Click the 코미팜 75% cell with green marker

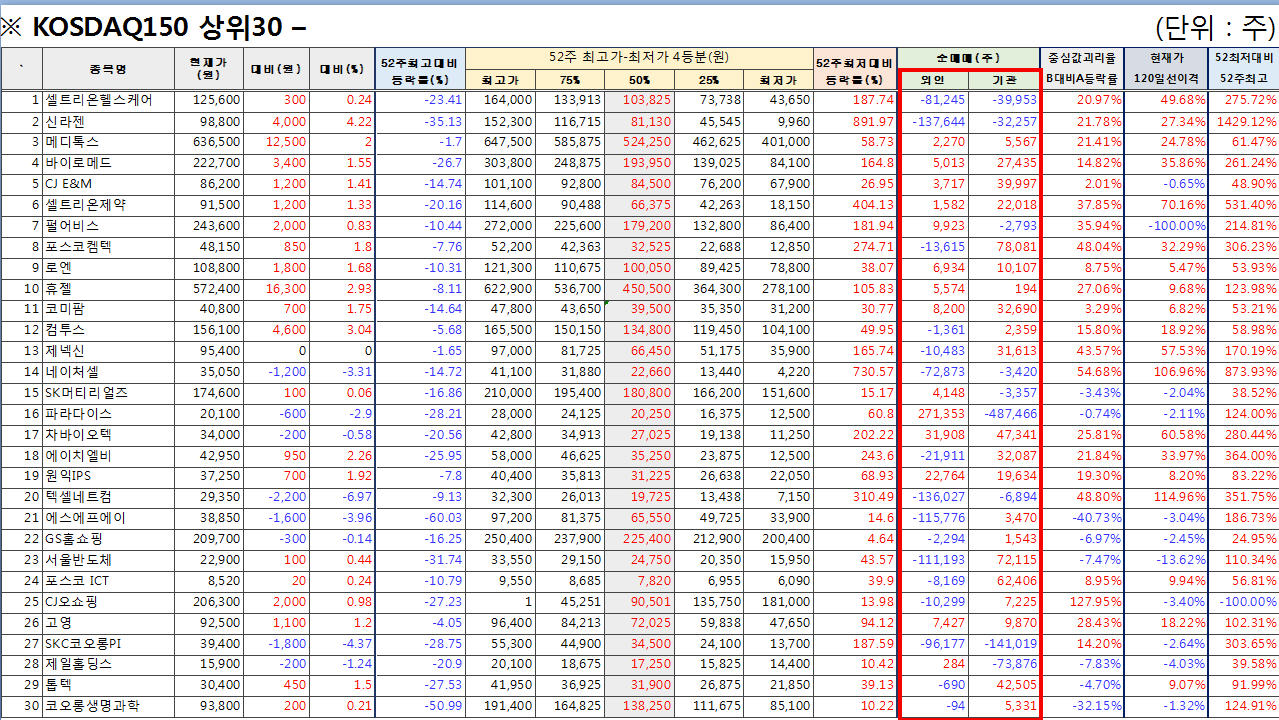[570, 309]
